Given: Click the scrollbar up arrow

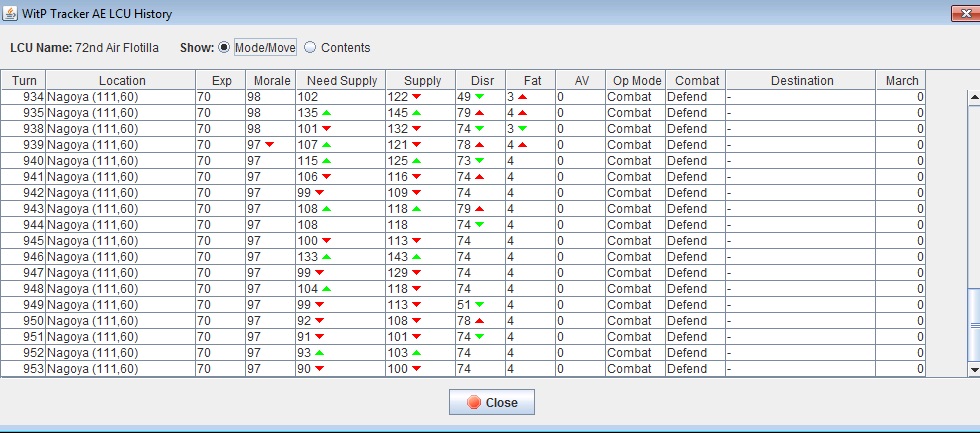Looking at the screenshot, I should coord(973,96).
